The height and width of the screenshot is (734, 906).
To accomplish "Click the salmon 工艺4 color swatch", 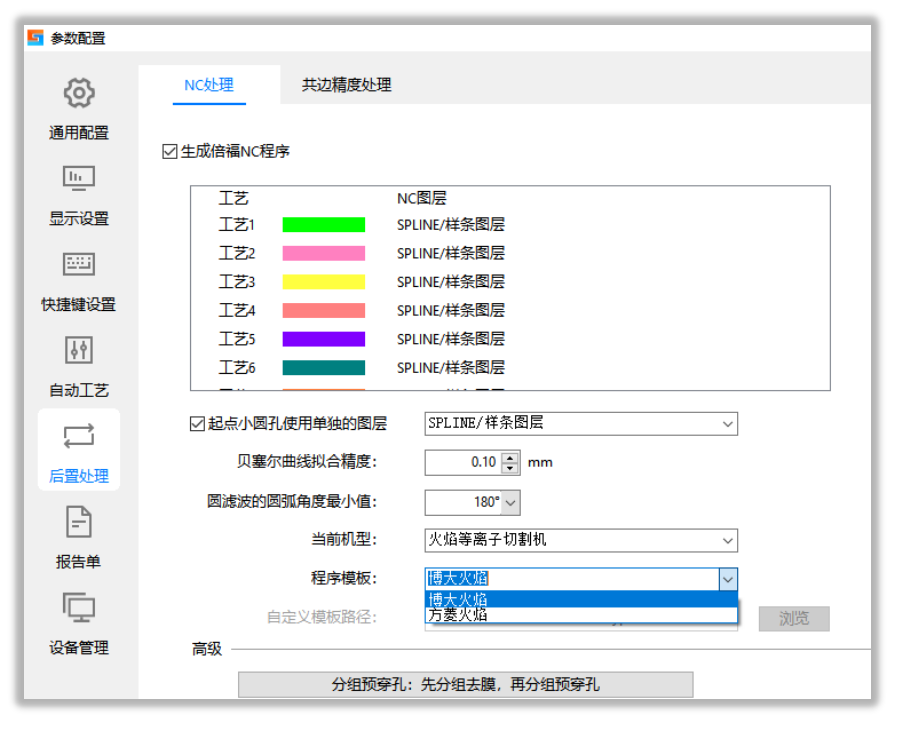I will [324, 310].
